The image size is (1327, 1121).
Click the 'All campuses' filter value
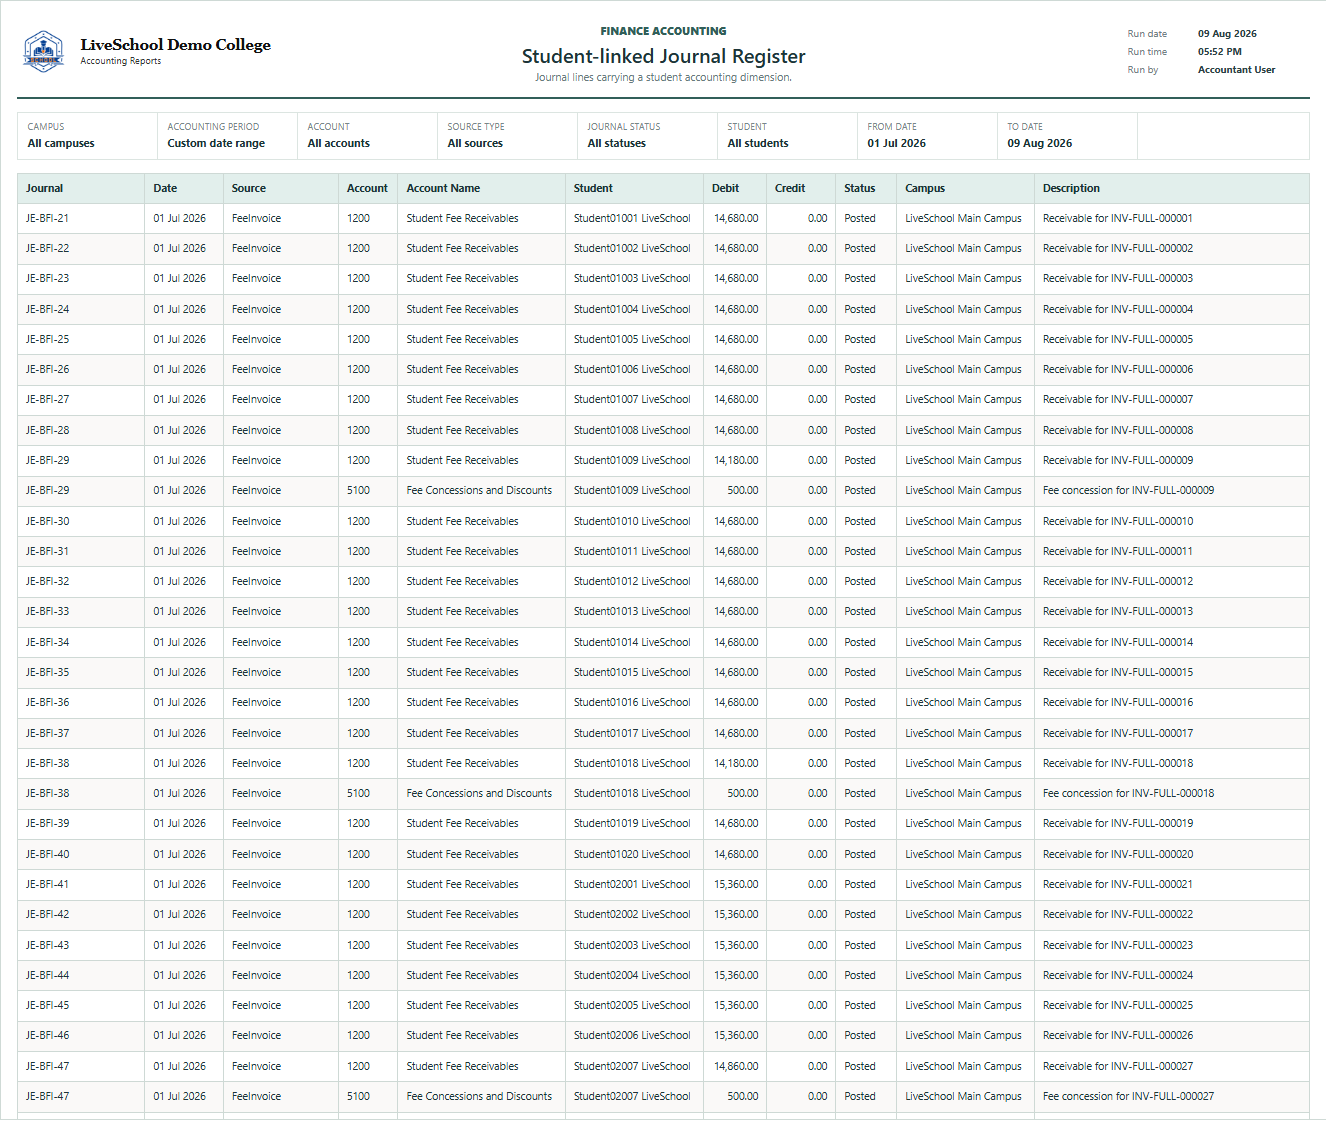pos(61,144)
